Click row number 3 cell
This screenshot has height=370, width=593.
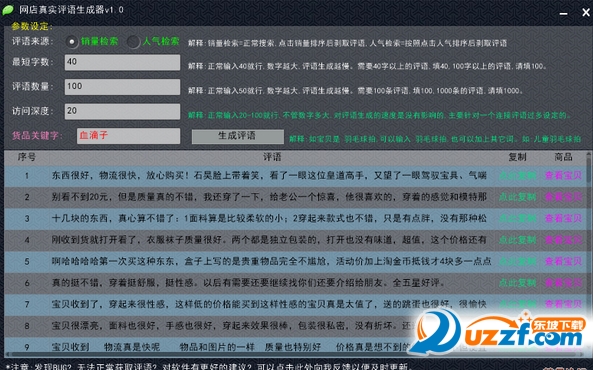point(26,219)
